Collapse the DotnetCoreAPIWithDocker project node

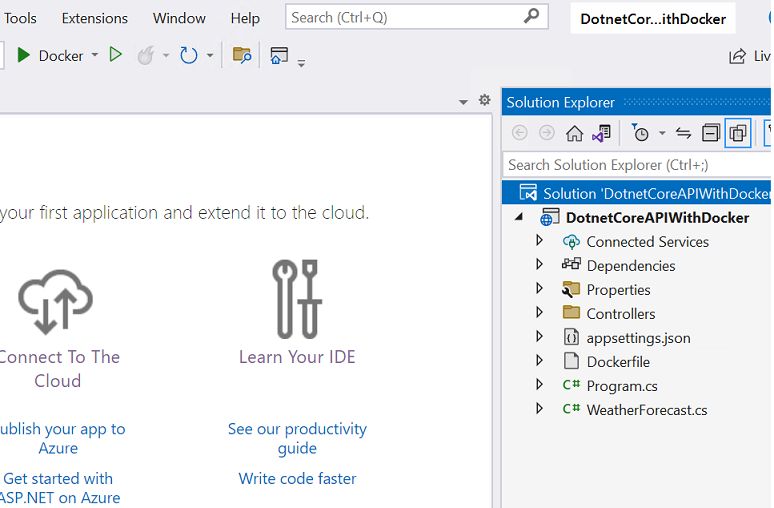[x=519, y=217]
